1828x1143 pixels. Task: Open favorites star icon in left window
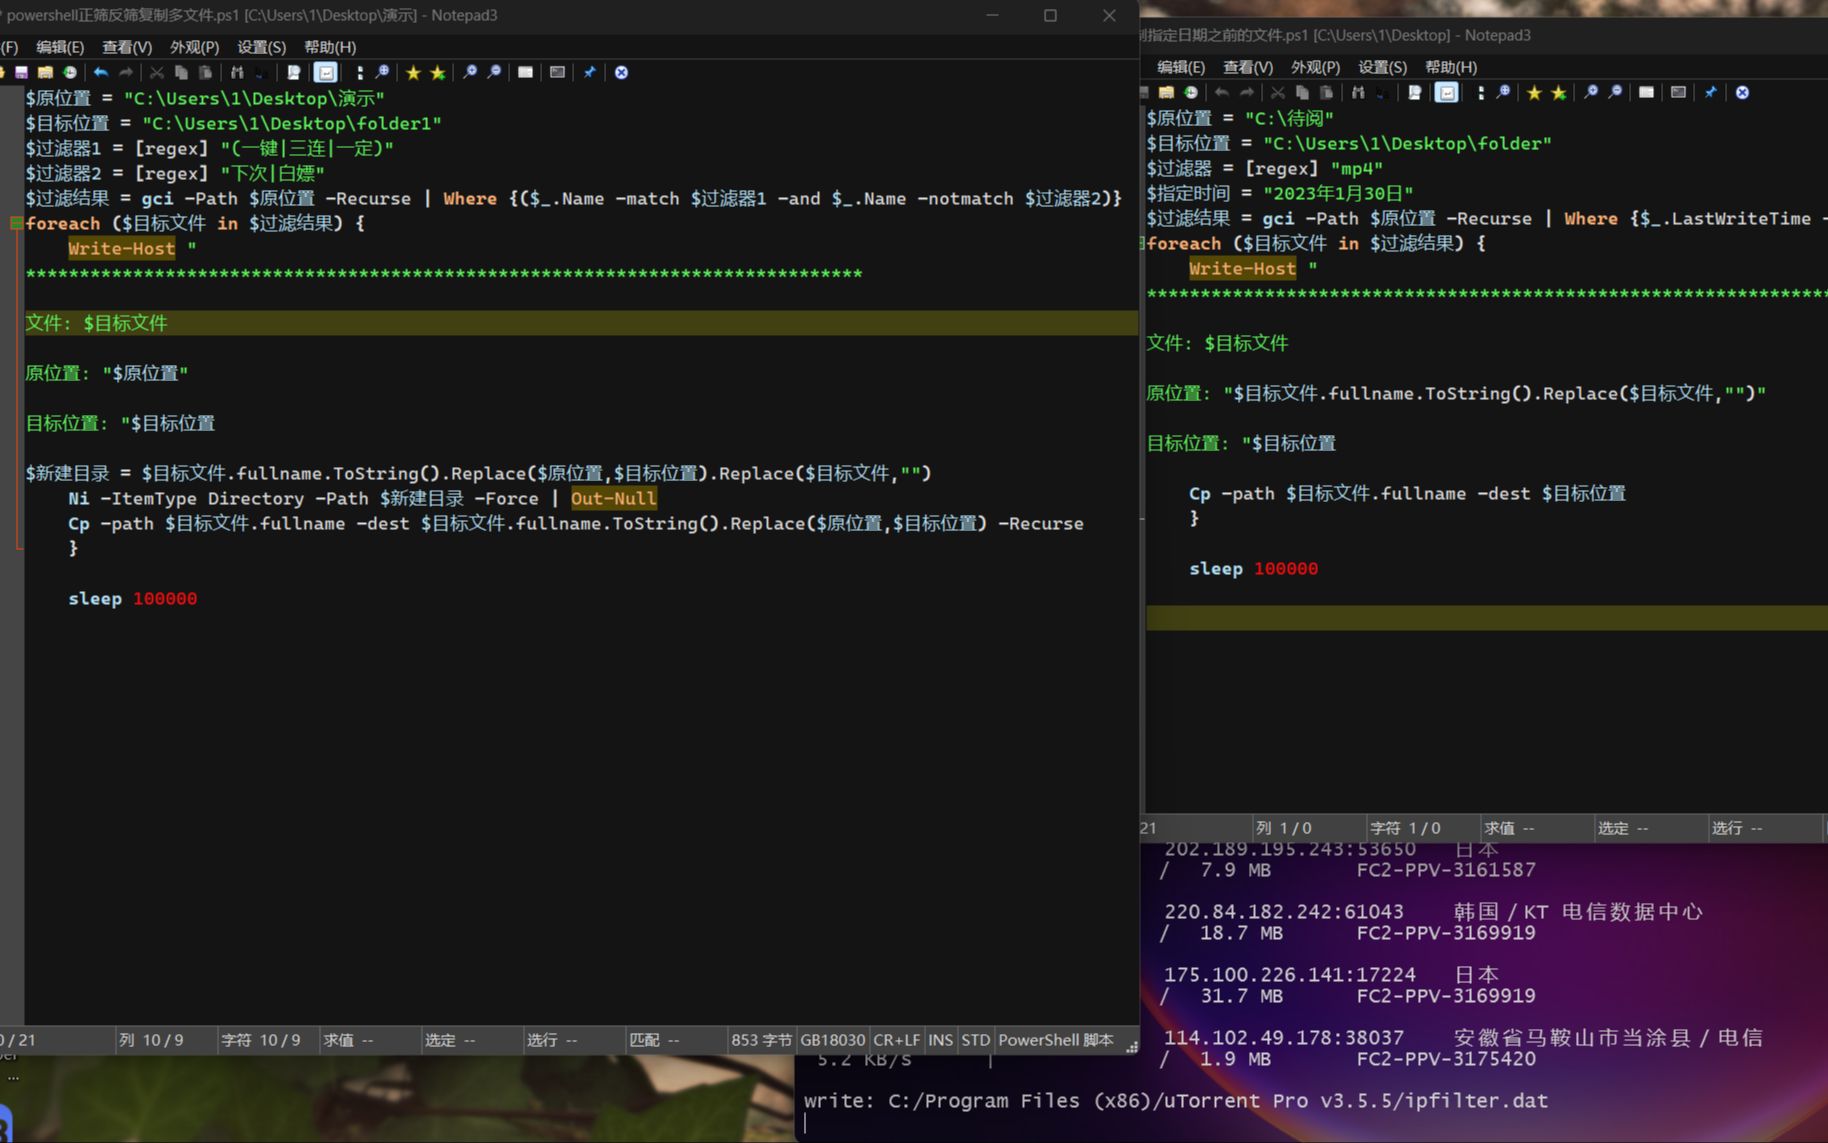(413, 72)
